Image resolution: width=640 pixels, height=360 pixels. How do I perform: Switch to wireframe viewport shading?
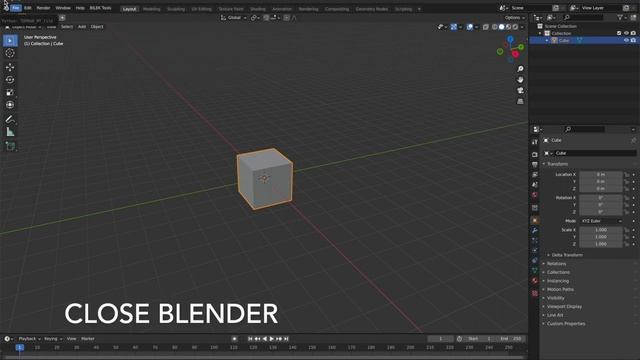495,27
